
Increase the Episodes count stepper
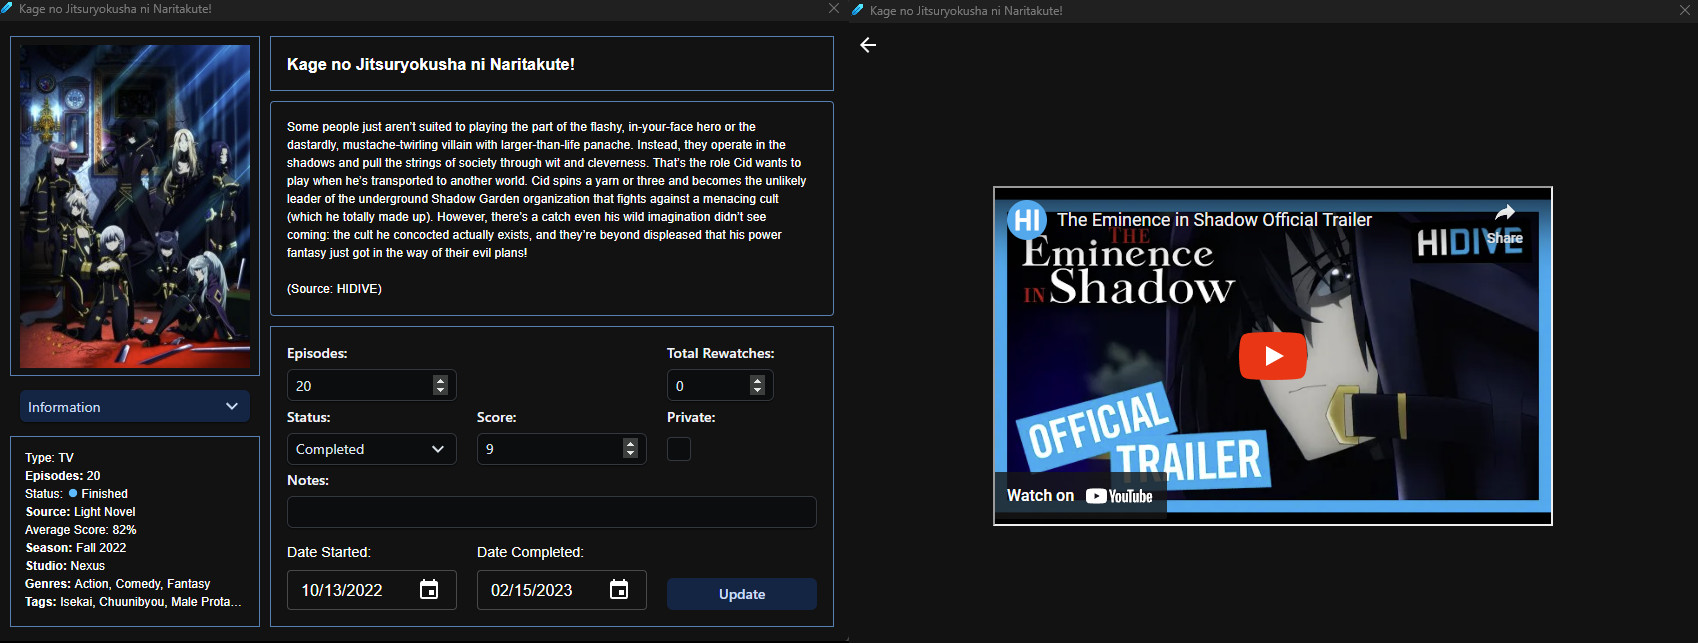coord(440,380)
